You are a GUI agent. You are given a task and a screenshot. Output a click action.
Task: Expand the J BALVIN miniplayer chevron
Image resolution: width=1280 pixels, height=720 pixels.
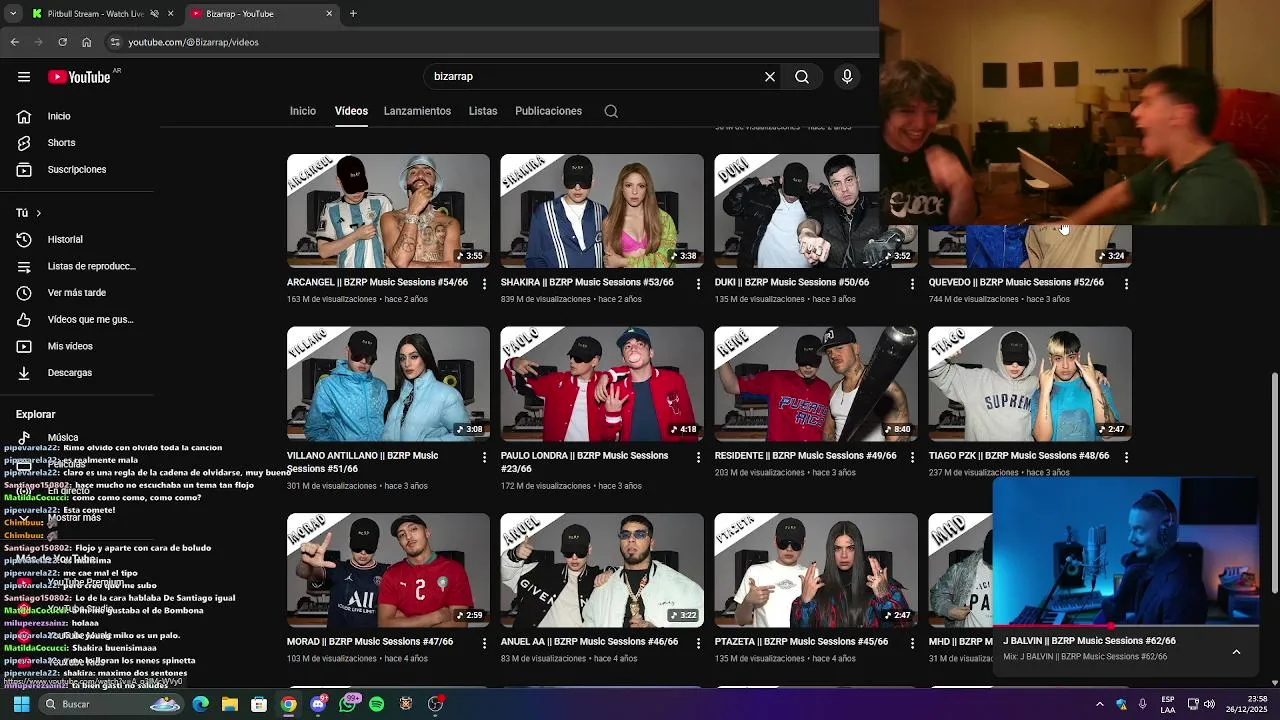pos(1236,652)
